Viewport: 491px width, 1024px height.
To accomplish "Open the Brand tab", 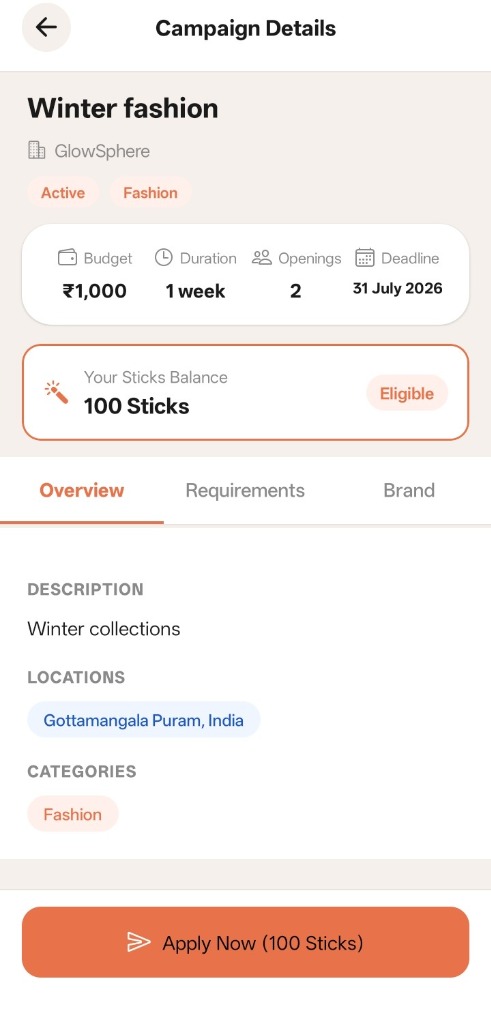I will point(409,490).
